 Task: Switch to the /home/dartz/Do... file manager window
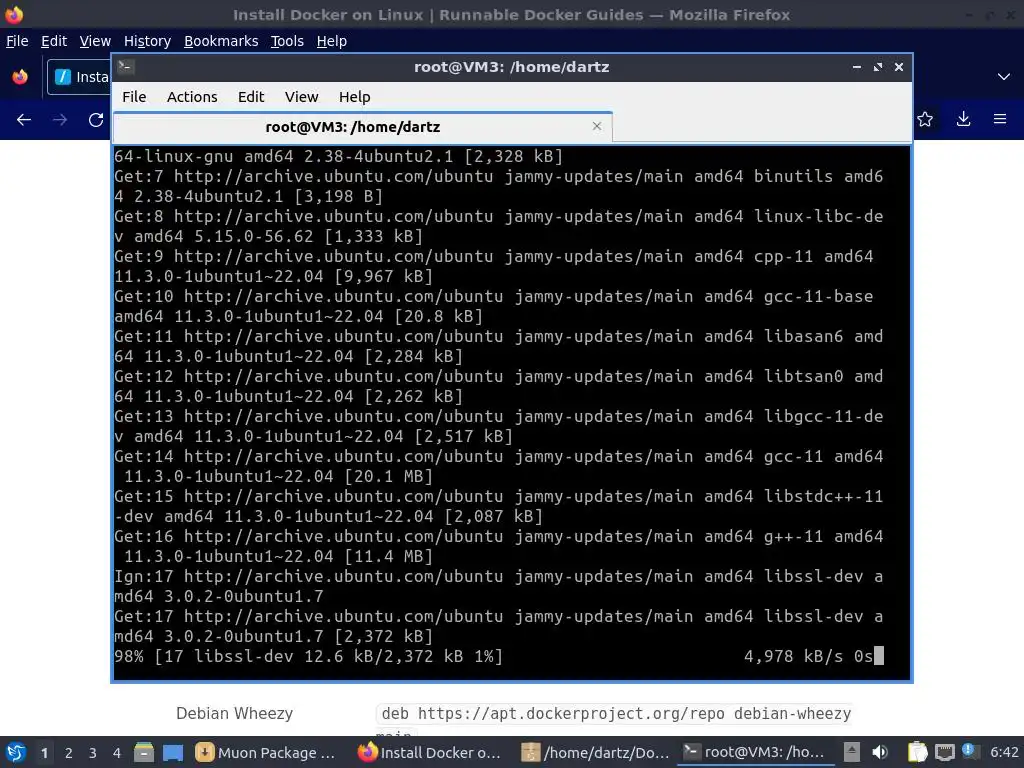click(x=595, y=752)
